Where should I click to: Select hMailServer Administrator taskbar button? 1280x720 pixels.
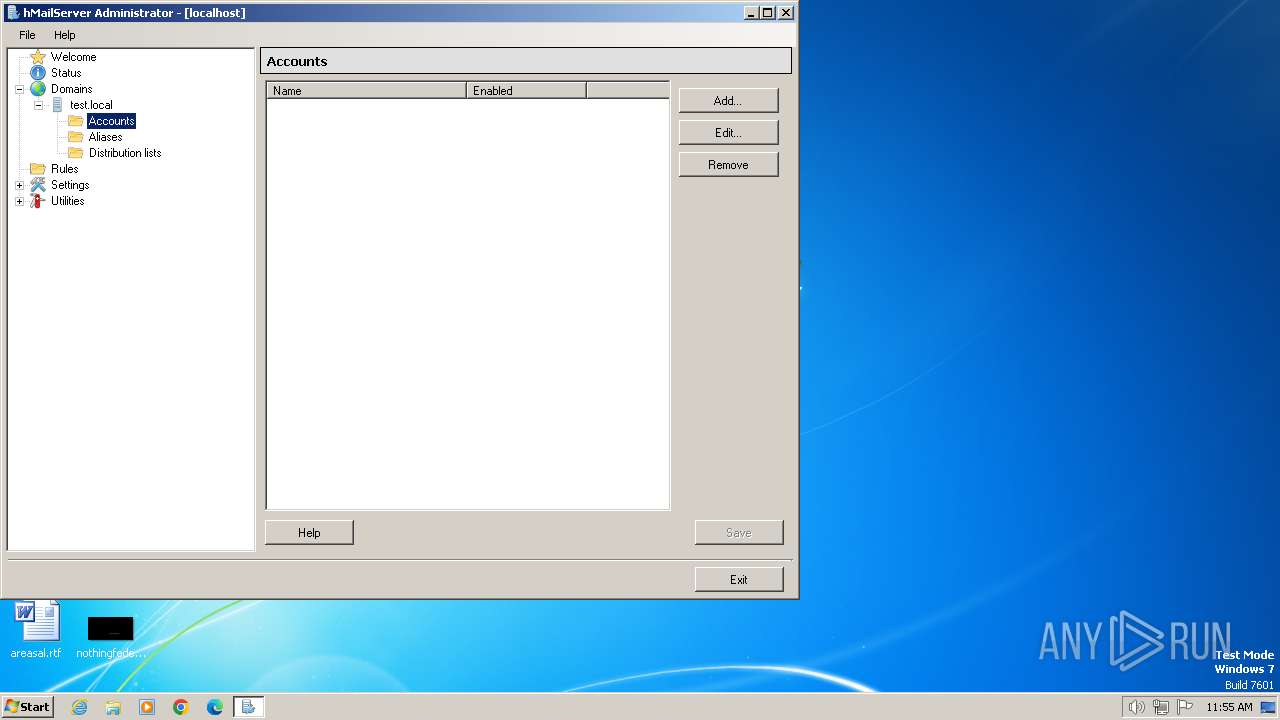pyautogui.click(x=248, y=707)
